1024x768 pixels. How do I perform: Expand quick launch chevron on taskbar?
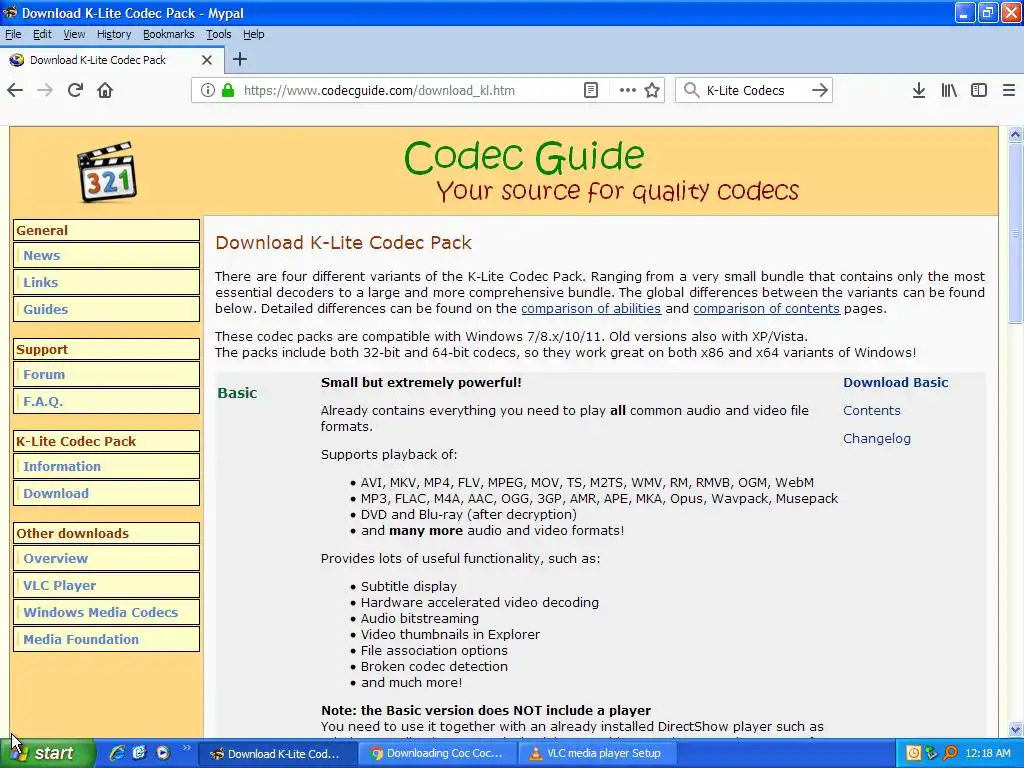[186, 748]
